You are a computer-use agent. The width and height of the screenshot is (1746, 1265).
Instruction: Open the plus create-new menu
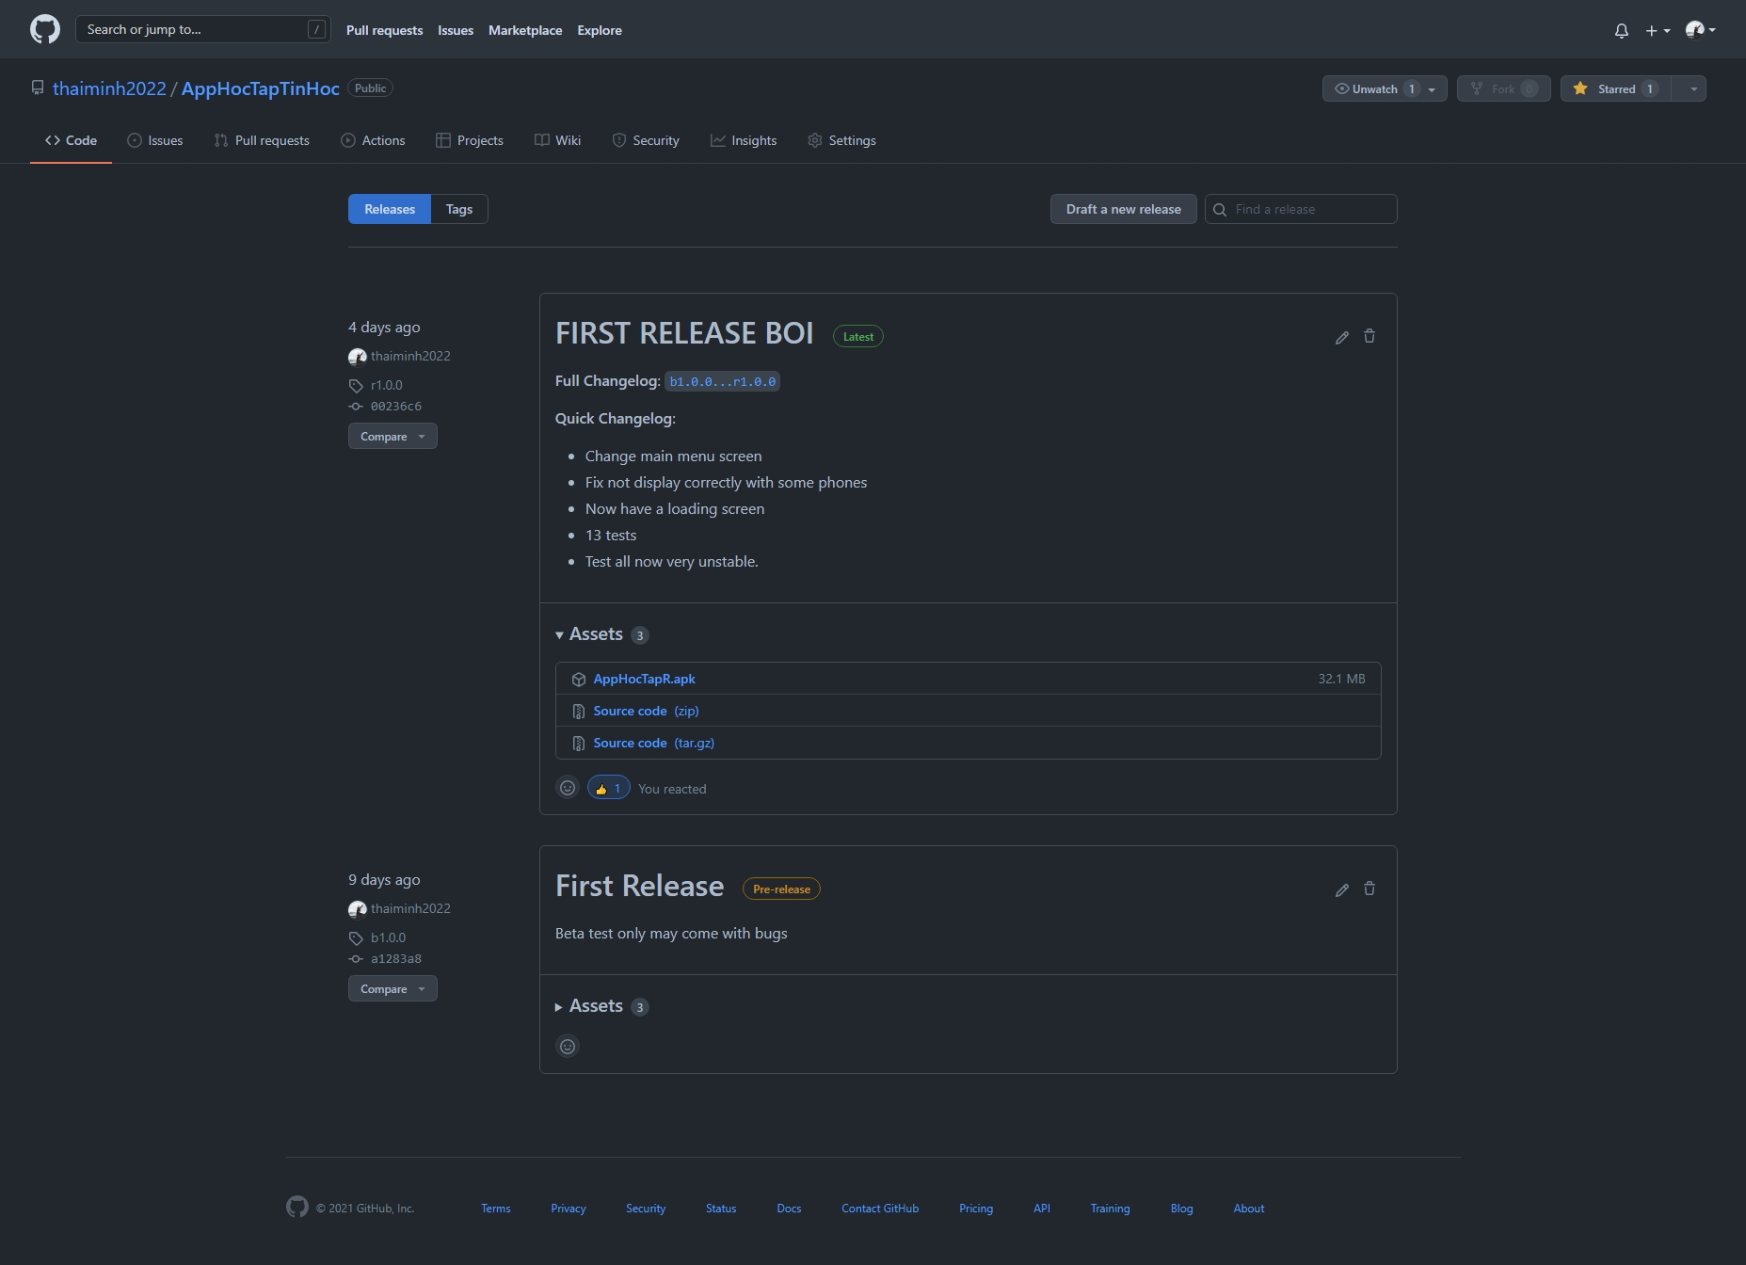[1657, 30]
